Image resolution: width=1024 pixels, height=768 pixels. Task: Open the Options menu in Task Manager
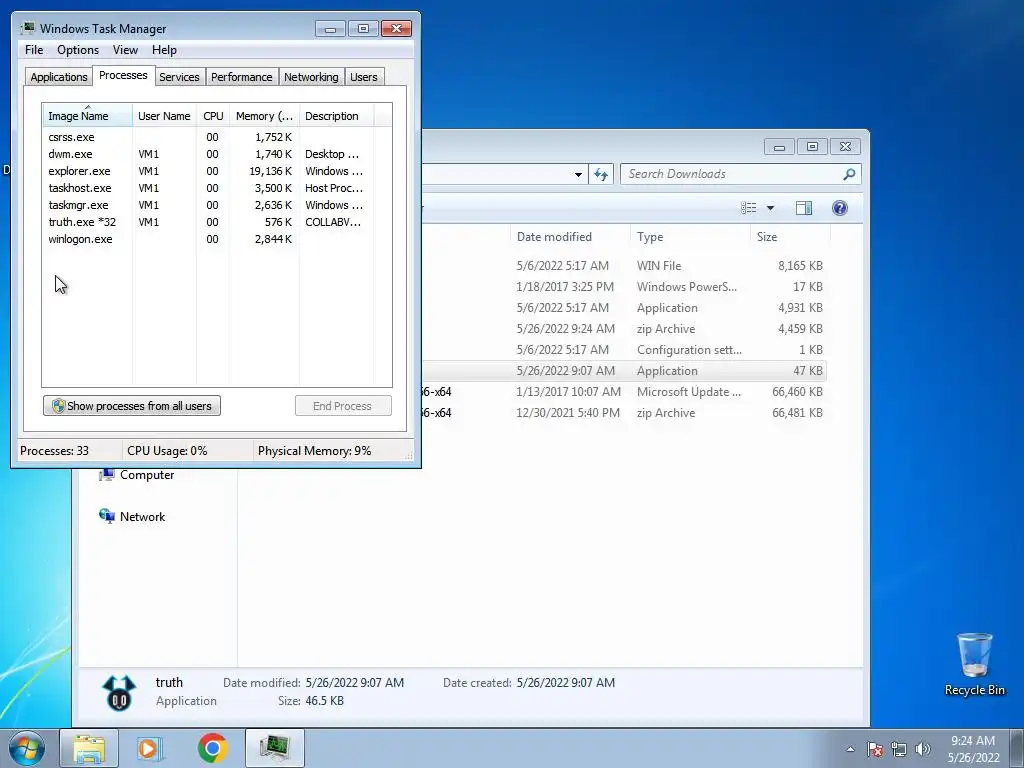tap(78, 50)
